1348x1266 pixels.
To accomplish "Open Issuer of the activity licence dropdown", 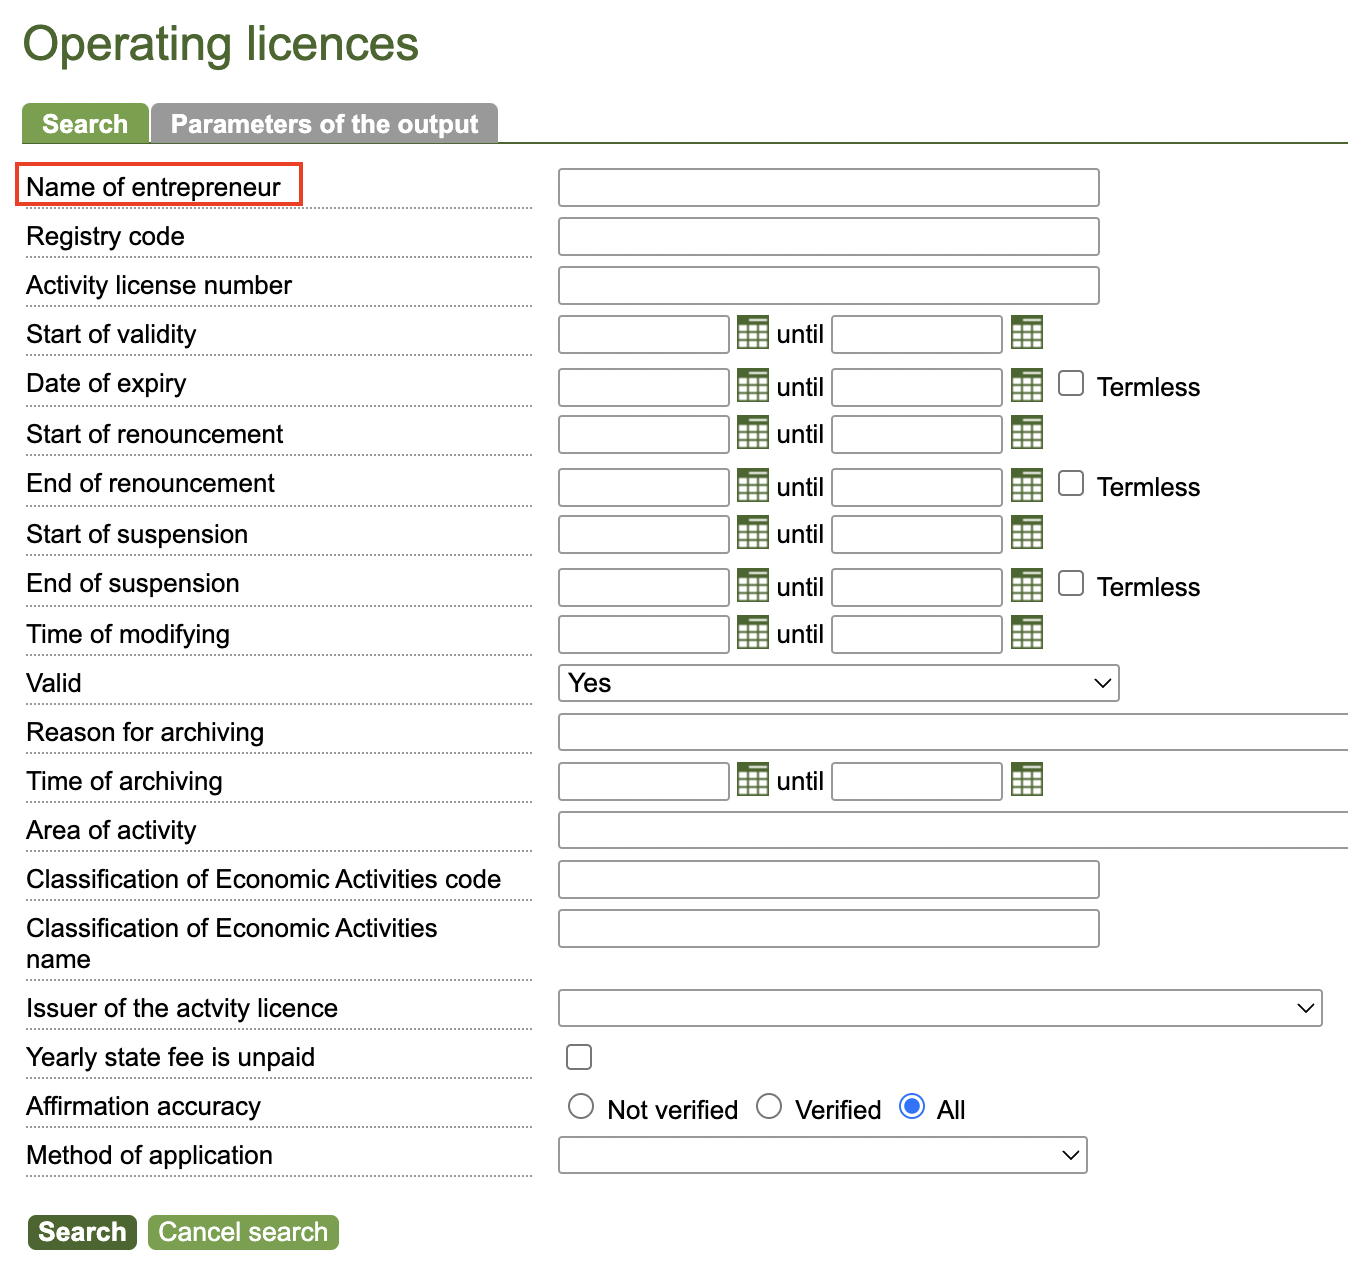I will 940,1008.
